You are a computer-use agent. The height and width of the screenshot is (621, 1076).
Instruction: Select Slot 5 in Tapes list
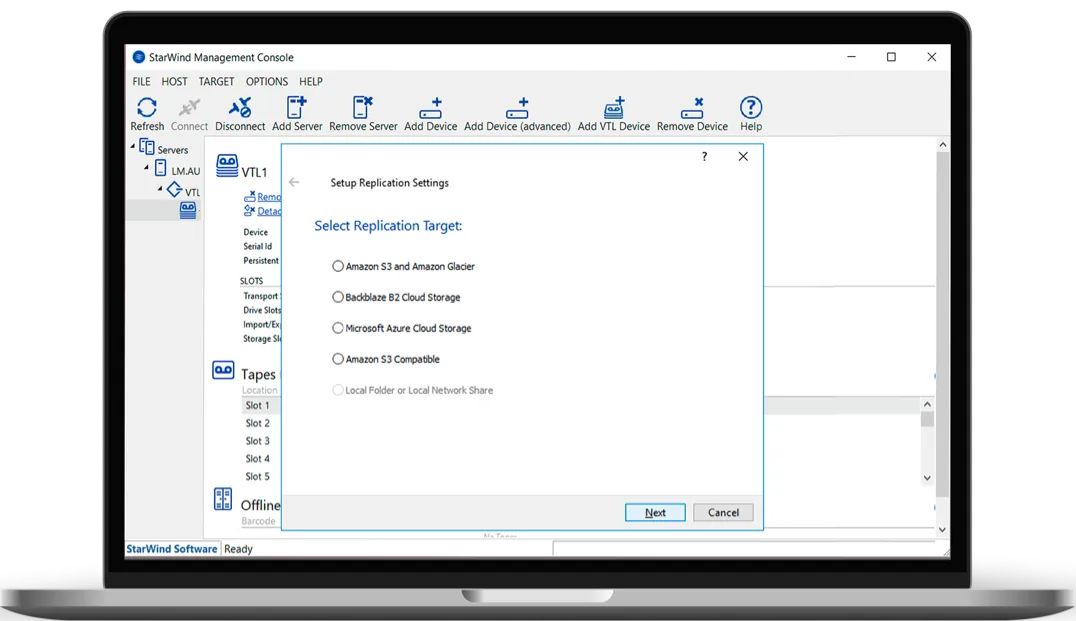click(258, 477)
